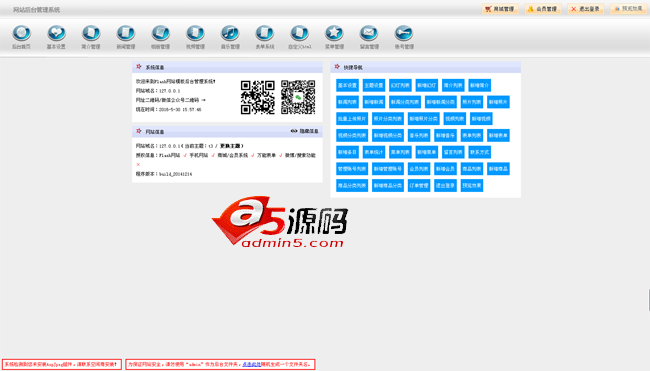The height and width of the screenshot is (371, 650).
Task: Click the 基本设置 quick nav tile
Action: click(347, 85)
